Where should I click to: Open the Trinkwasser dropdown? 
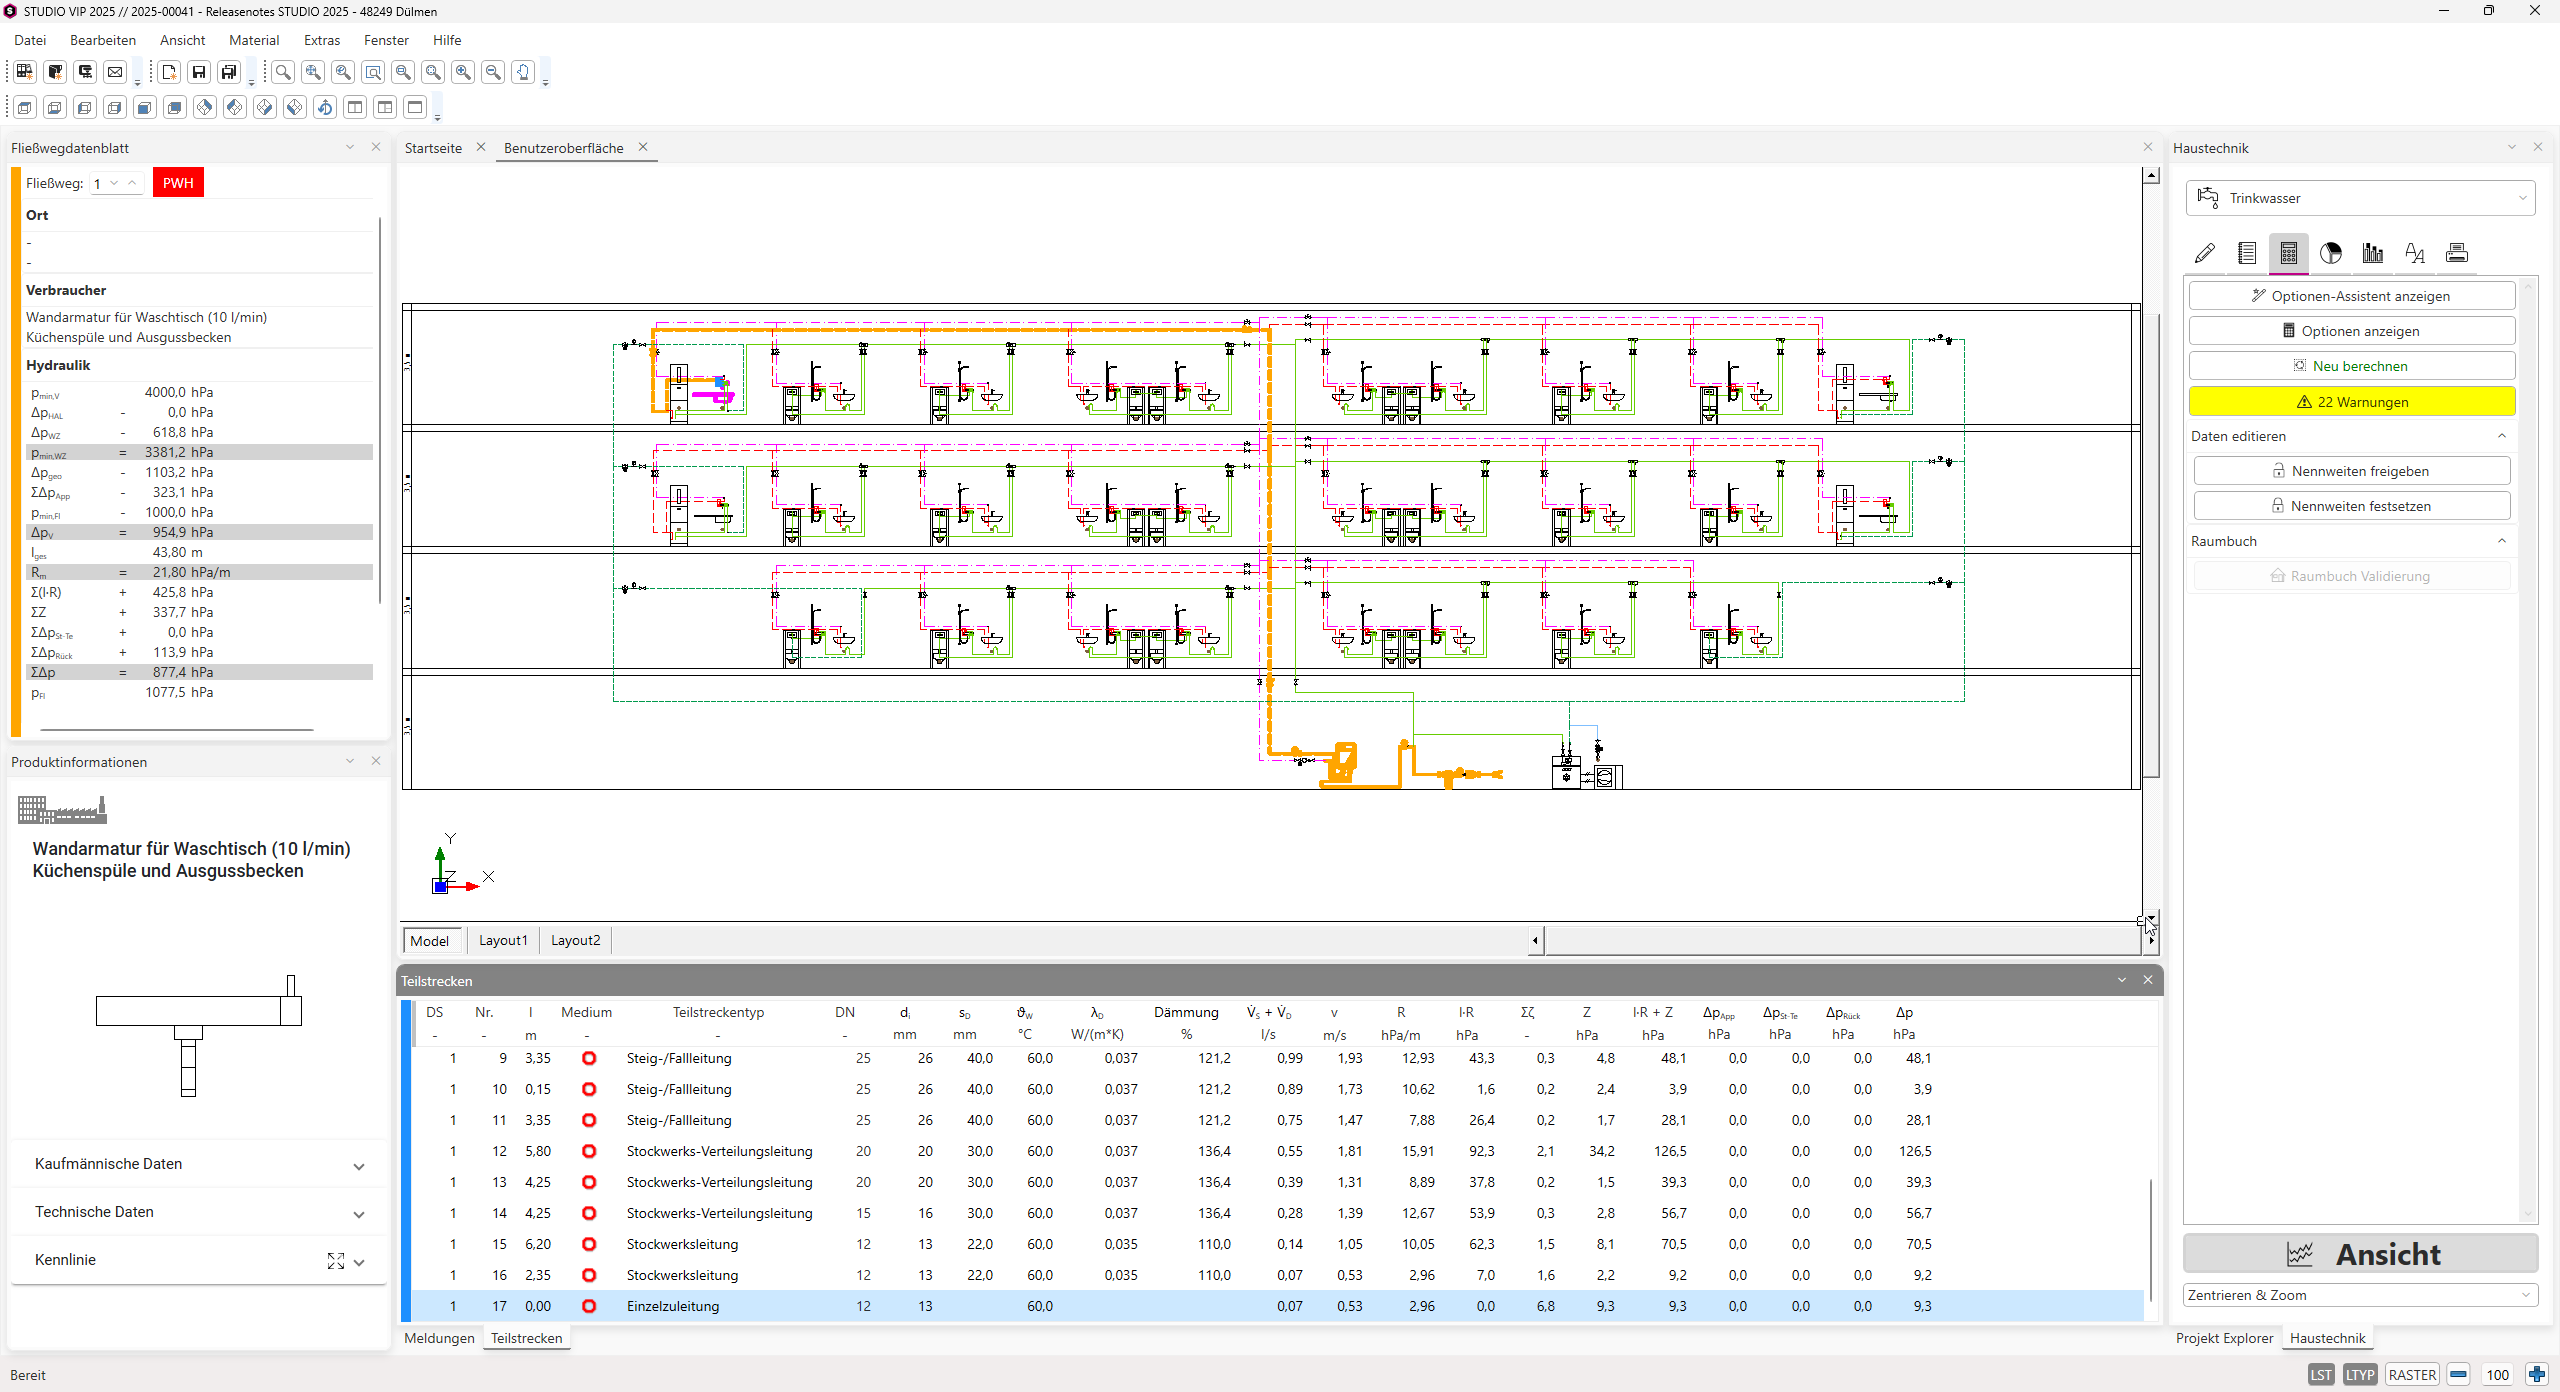coord(2360,198)
